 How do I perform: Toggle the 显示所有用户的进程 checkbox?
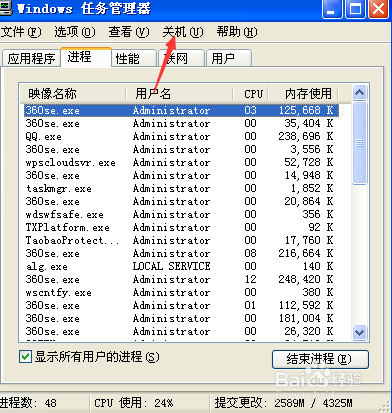point(25,357)
